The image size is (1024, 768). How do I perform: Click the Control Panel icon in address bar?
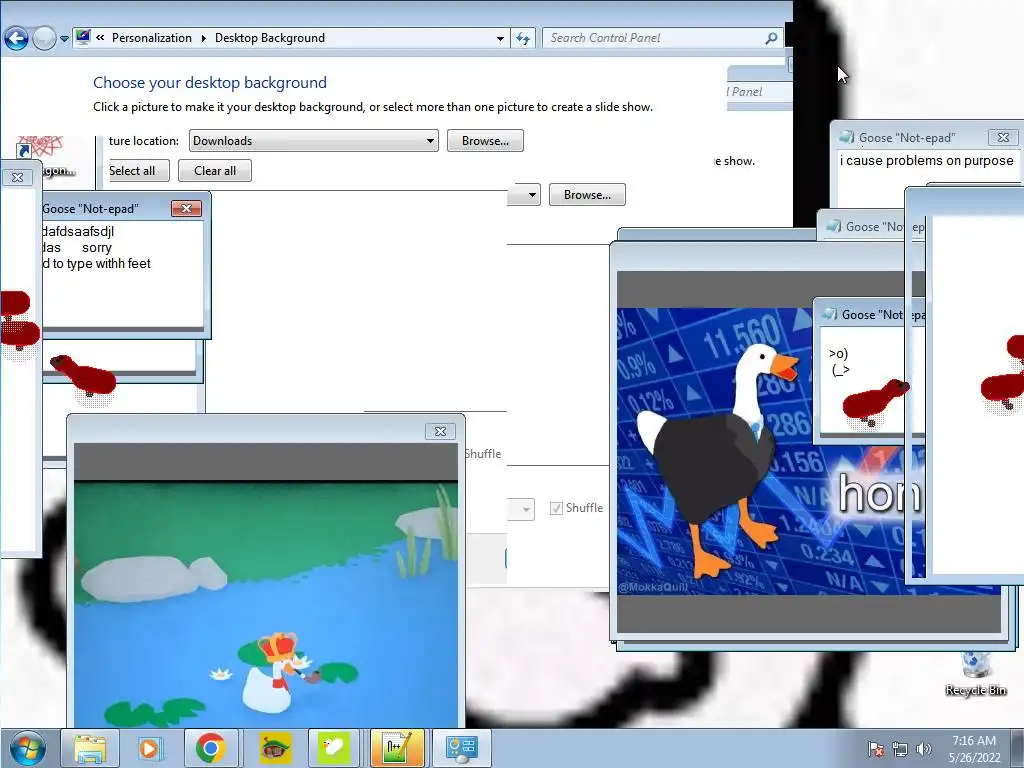[x=83, y=37]
